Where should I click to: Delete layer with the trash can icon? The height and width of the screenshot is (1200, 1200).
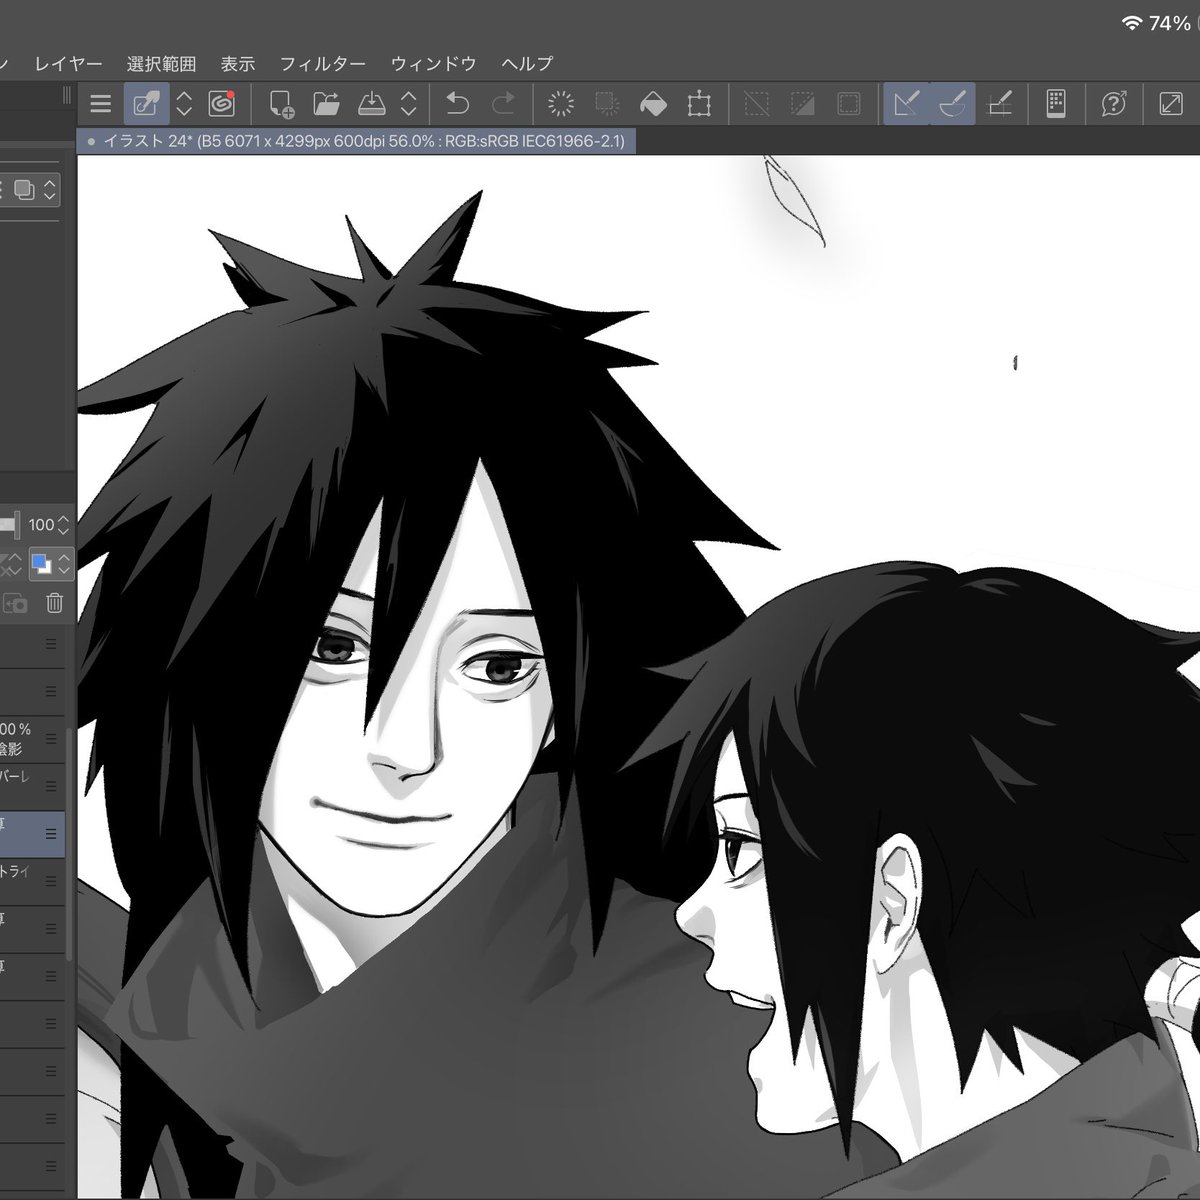tap(54, 603)
